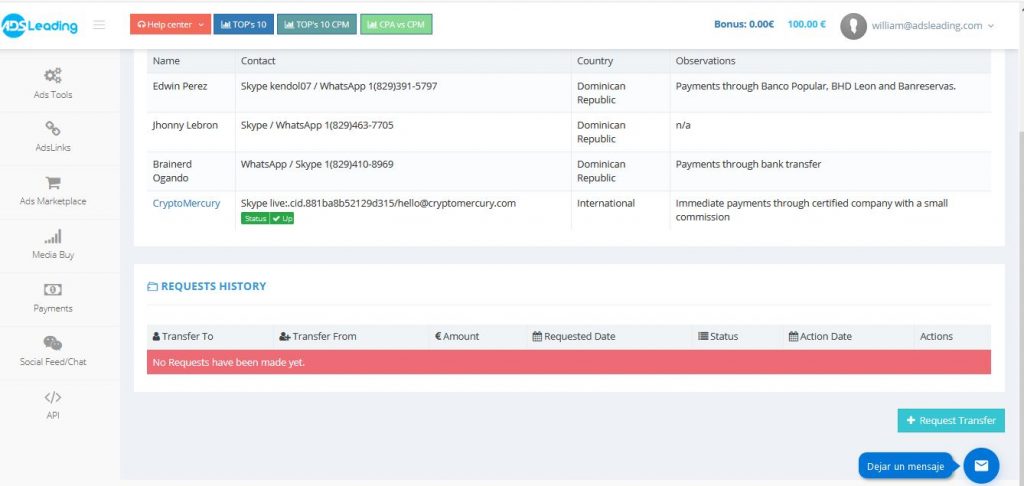Open the CPA vs CPM report
This screenshot has height=486, width=1024.
[x=396, y=25]
